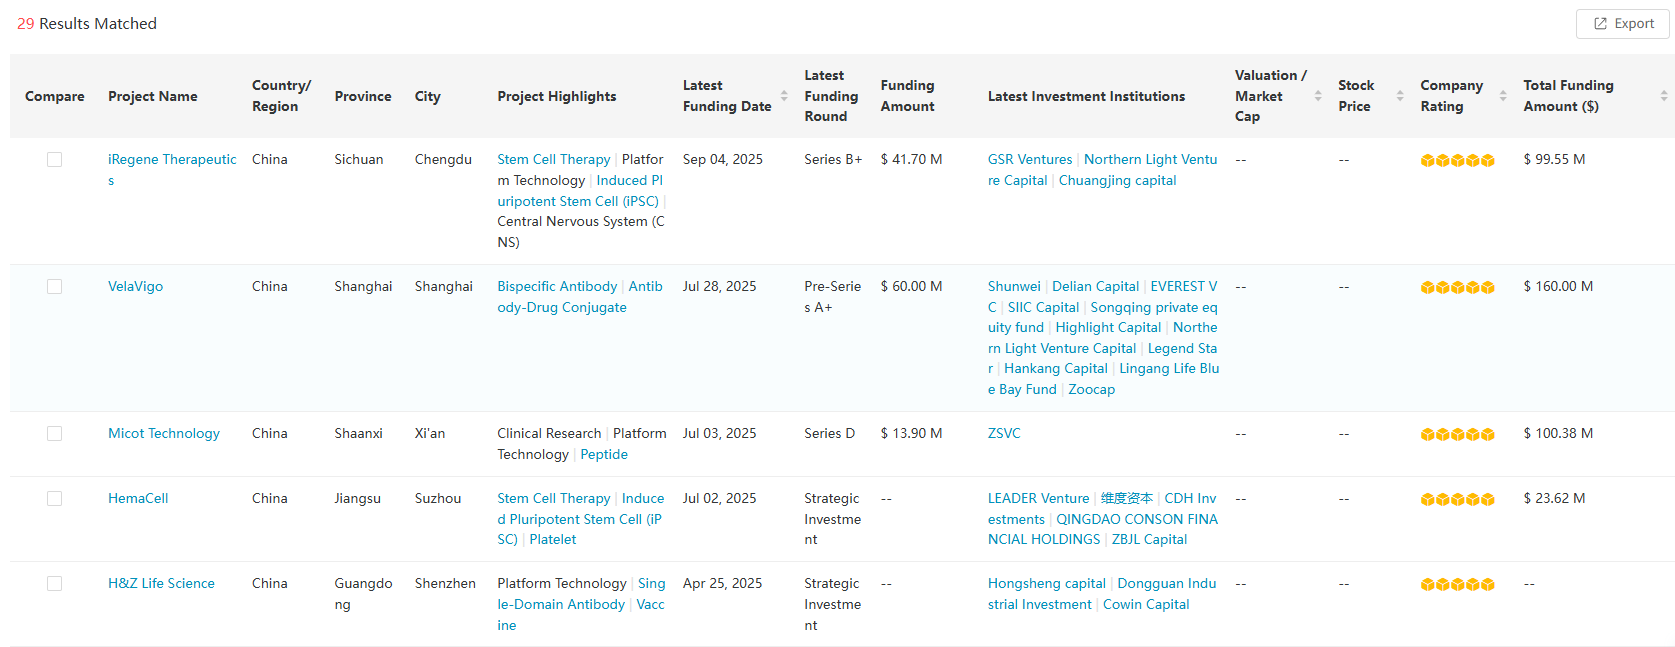Open Chuangjing capital investor link

[1117, 180]
